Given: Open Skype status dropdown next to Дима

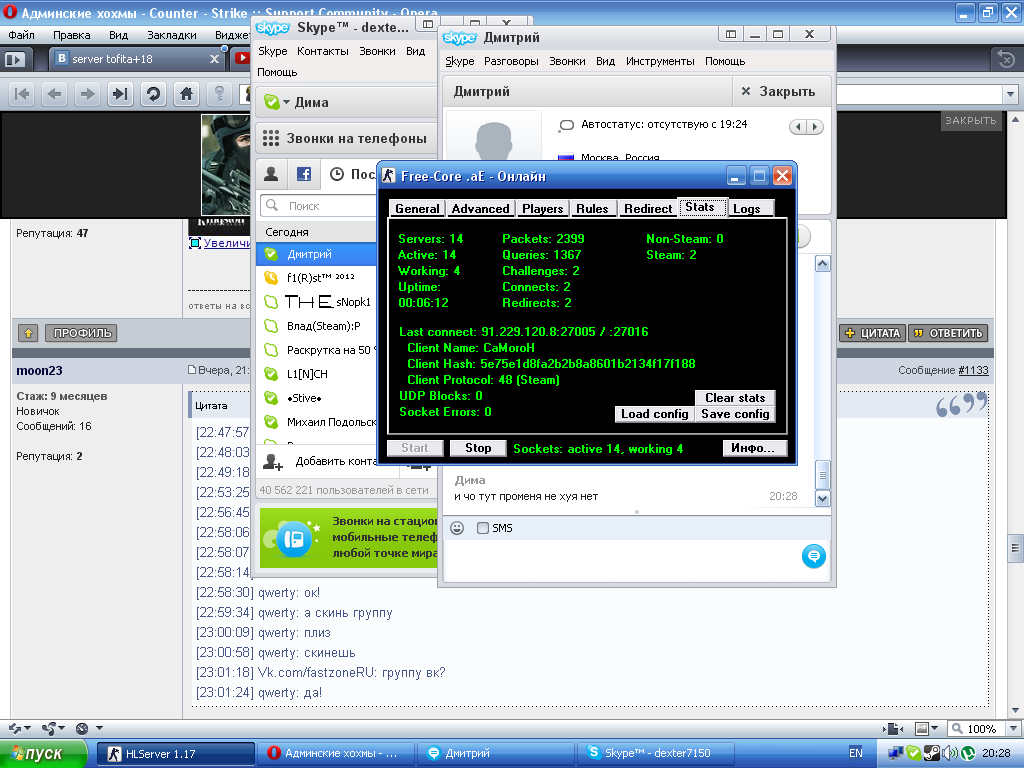Looking at the screenshot, I should [x=286, y=103].
